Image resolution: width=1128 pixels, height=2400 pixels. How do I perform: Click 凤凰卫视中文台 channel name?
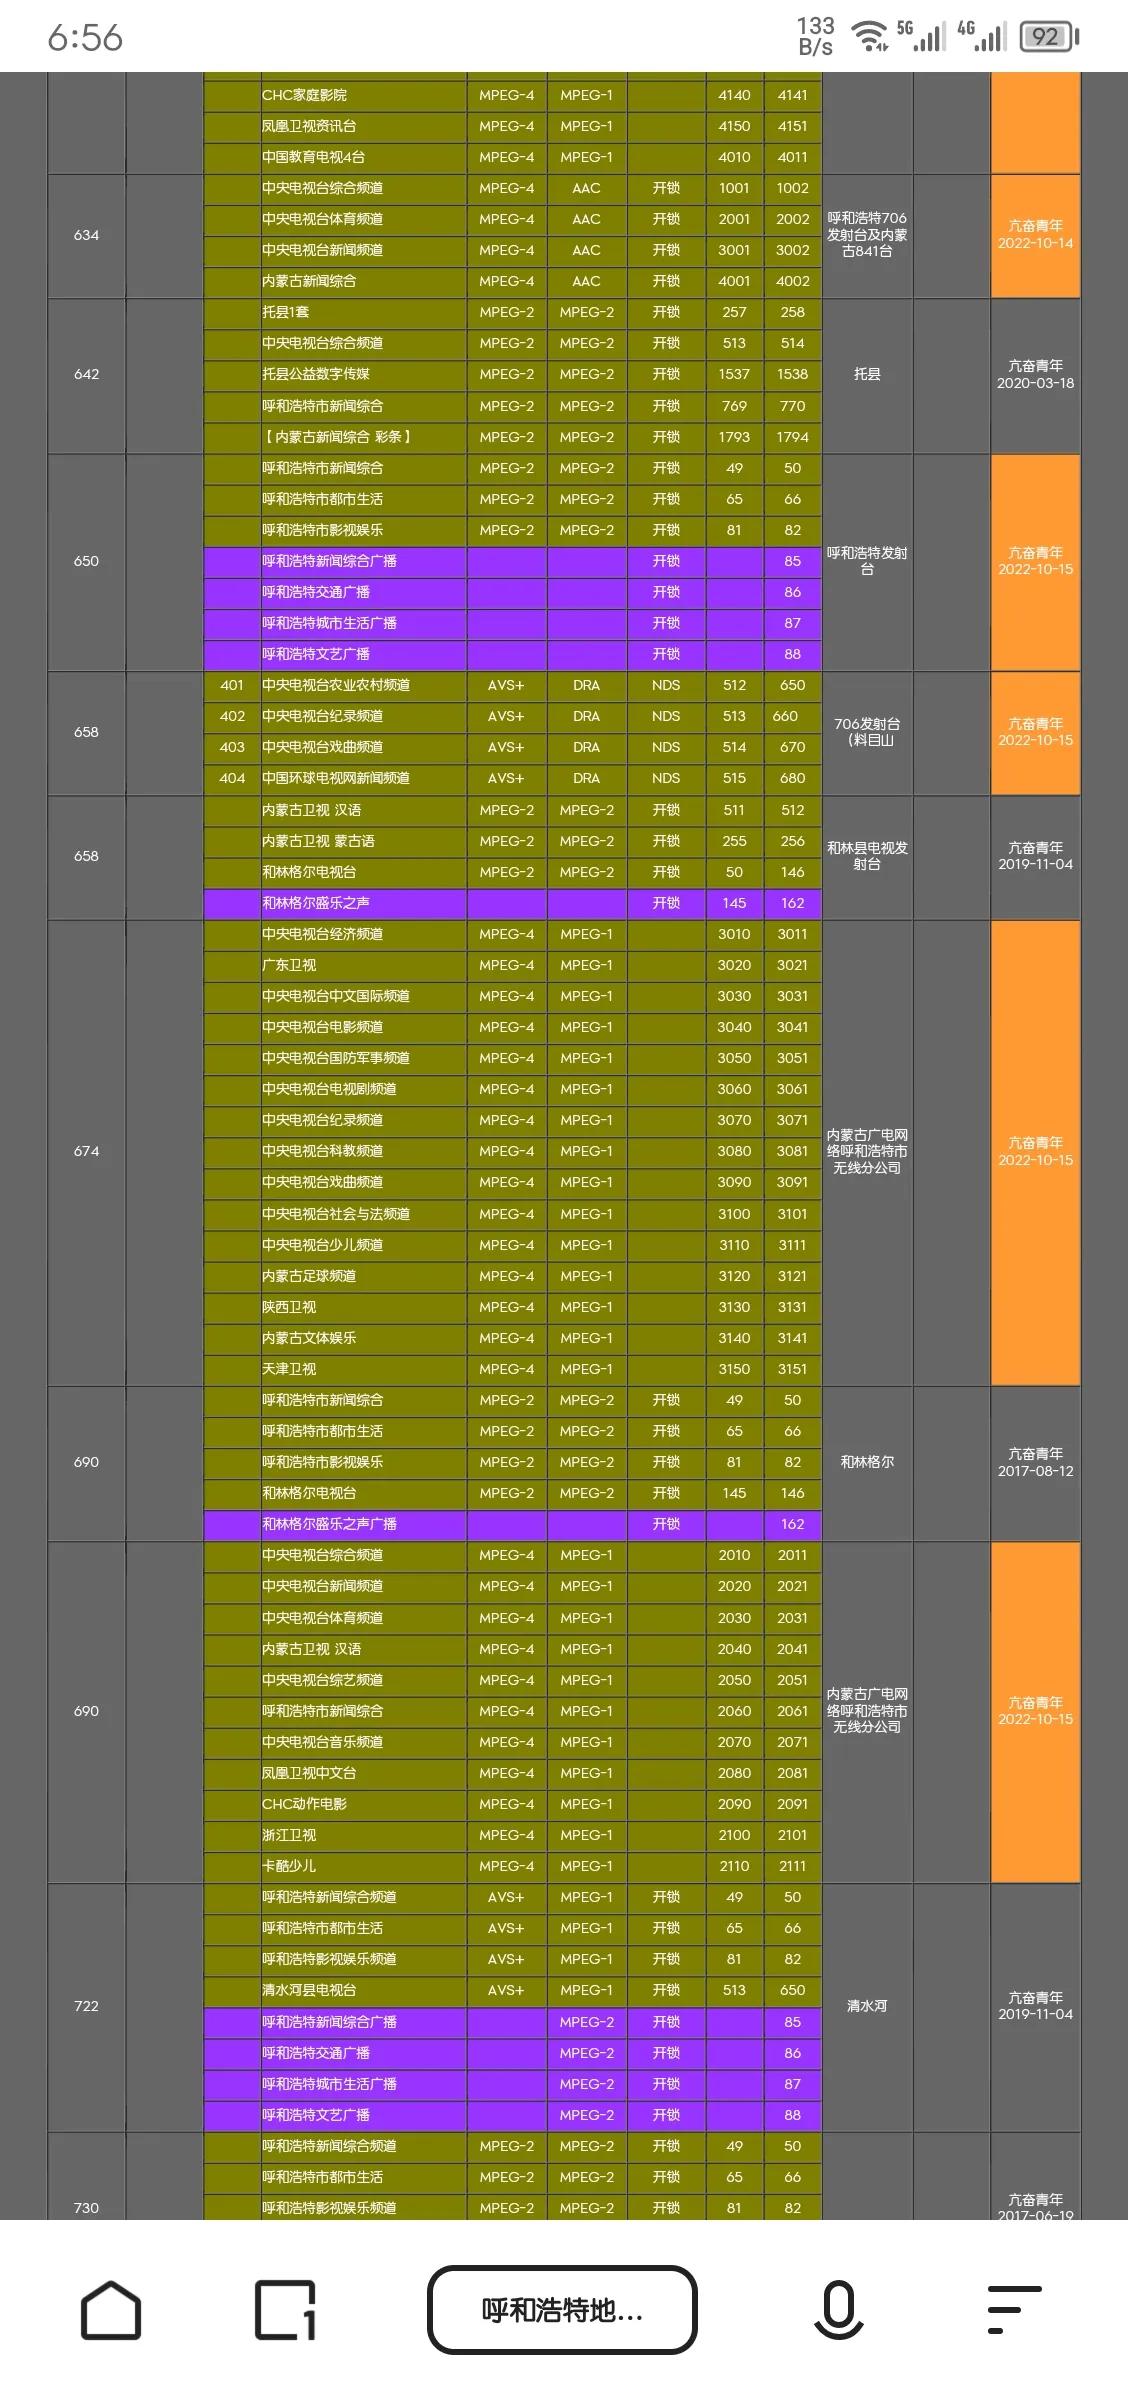(309, 1773)
